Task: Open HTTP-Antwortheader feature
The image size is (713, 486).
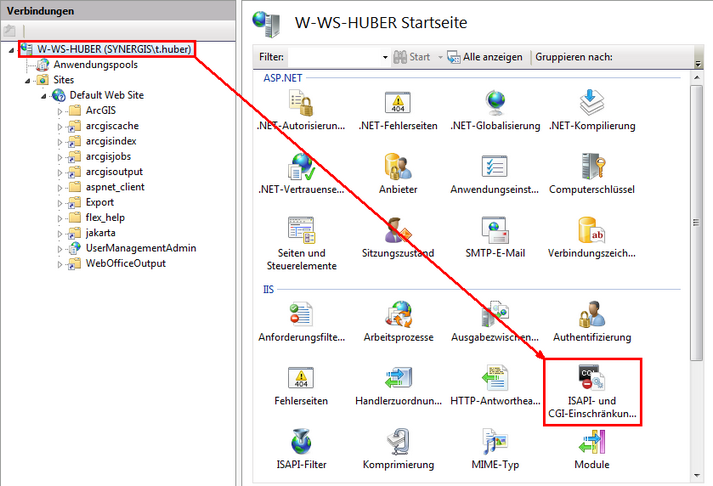Action: click(495, 385)
